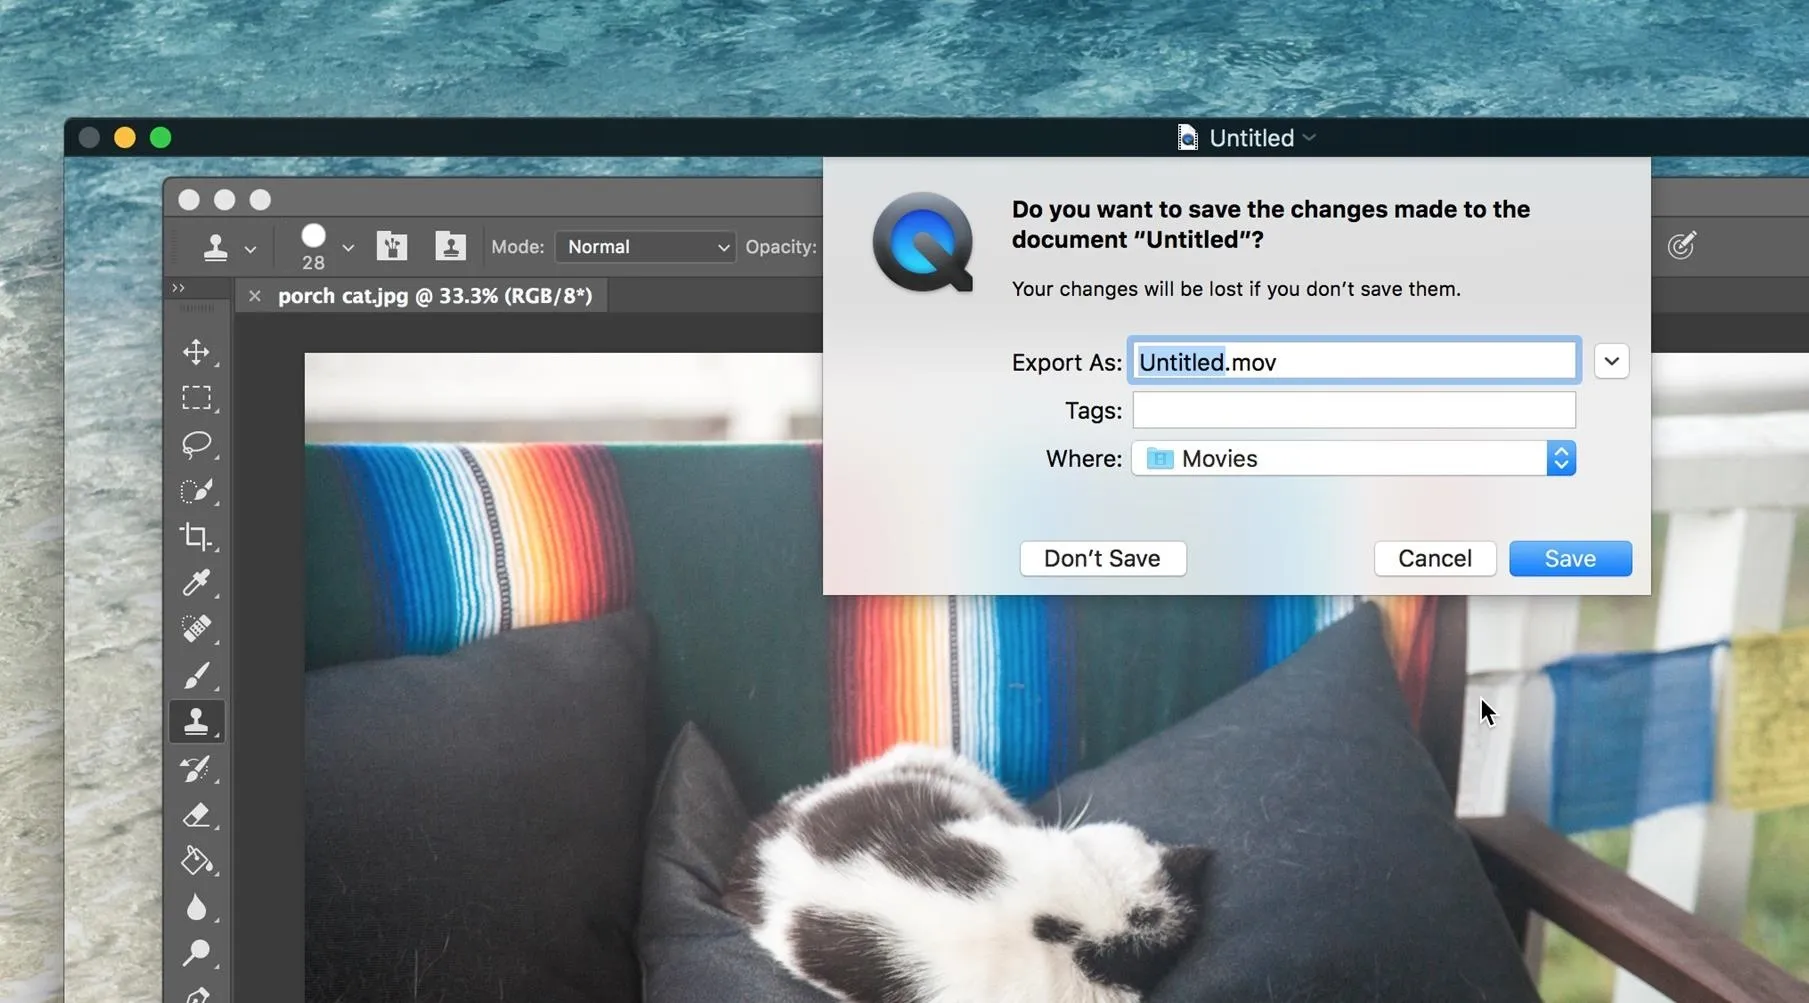Click the Tags input field
This screenshot has width=1809, height=1003.
1354,410
